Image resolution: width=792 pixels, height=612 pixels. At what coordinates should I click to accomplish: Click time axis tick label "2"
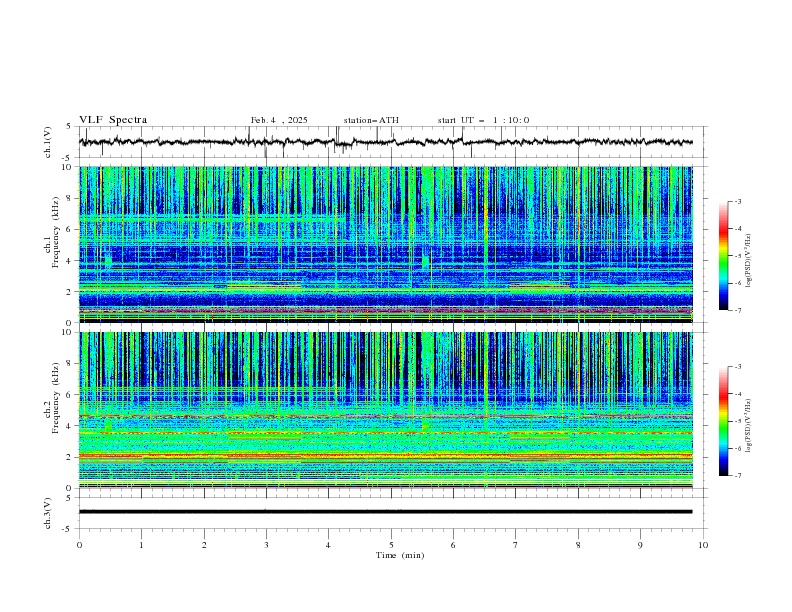[x=205, y=545]
